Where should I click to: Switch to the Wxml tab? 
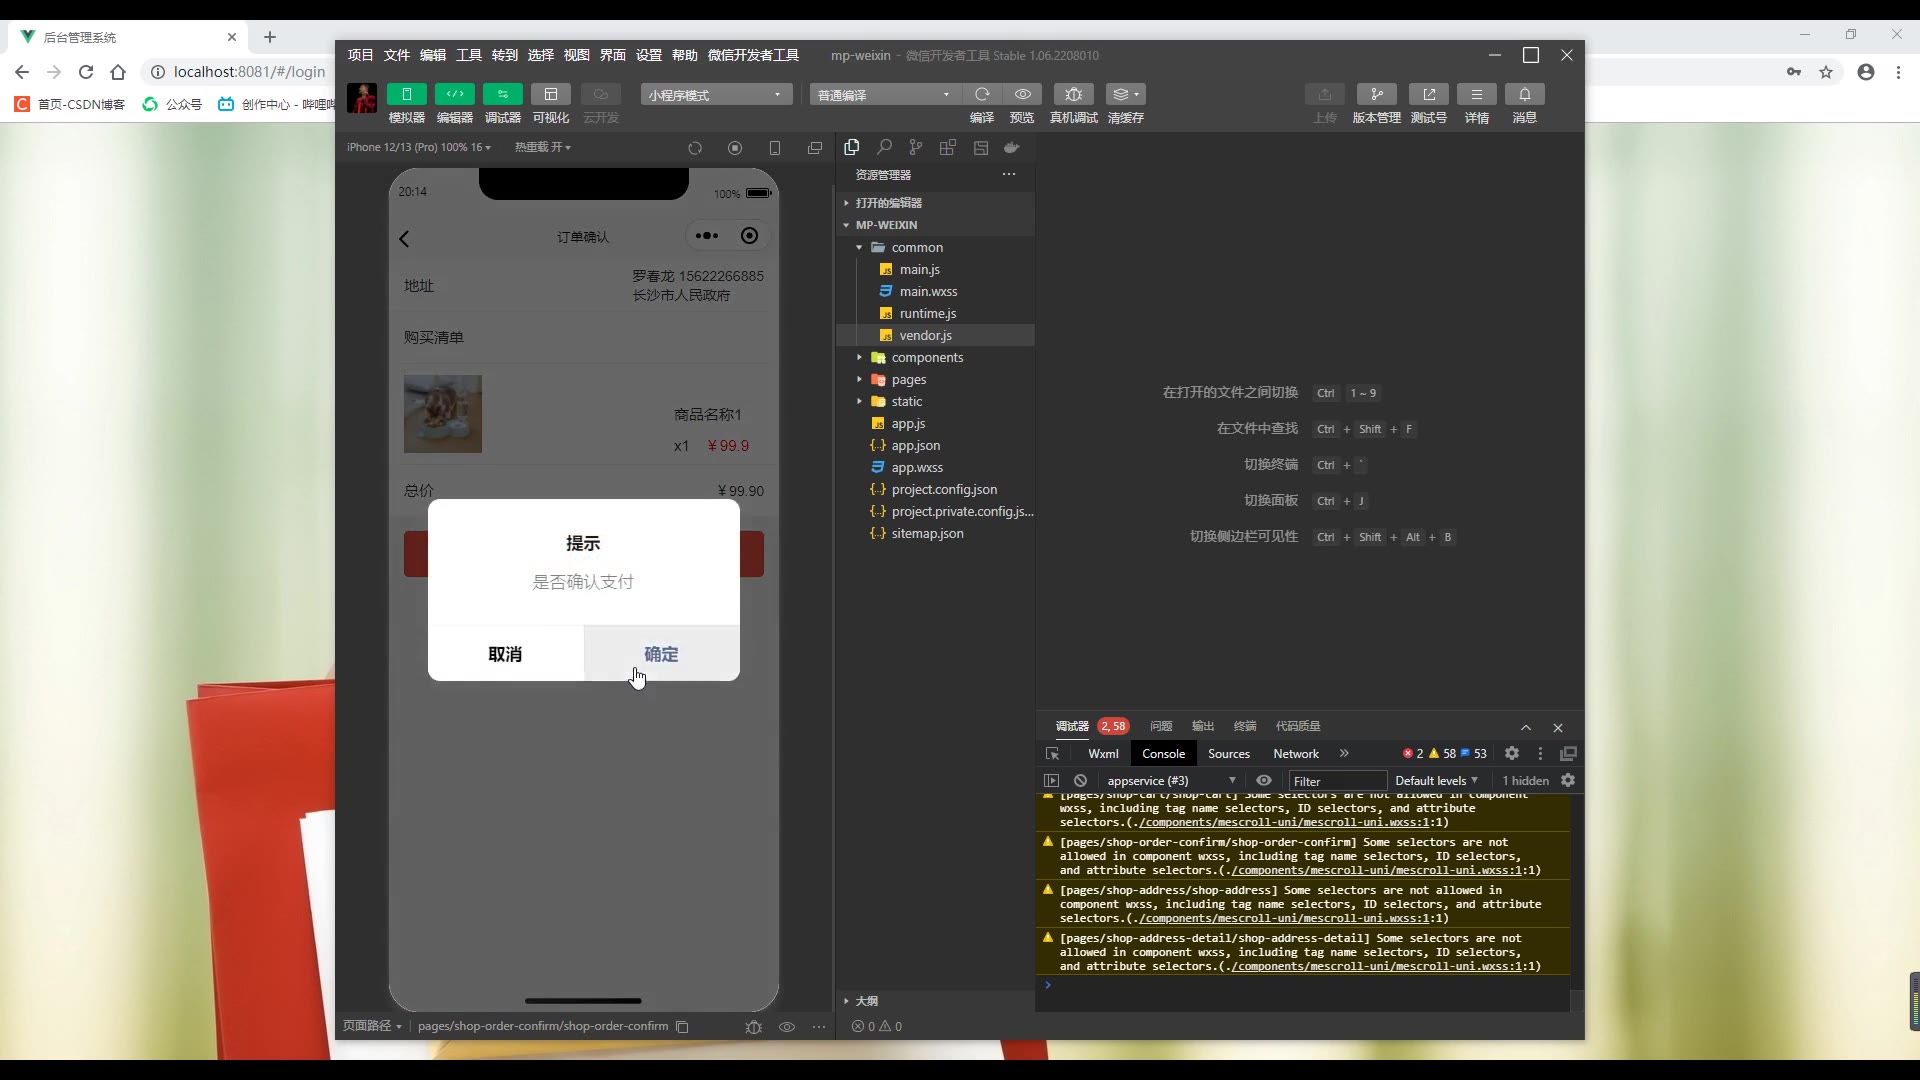[1103, 754]
